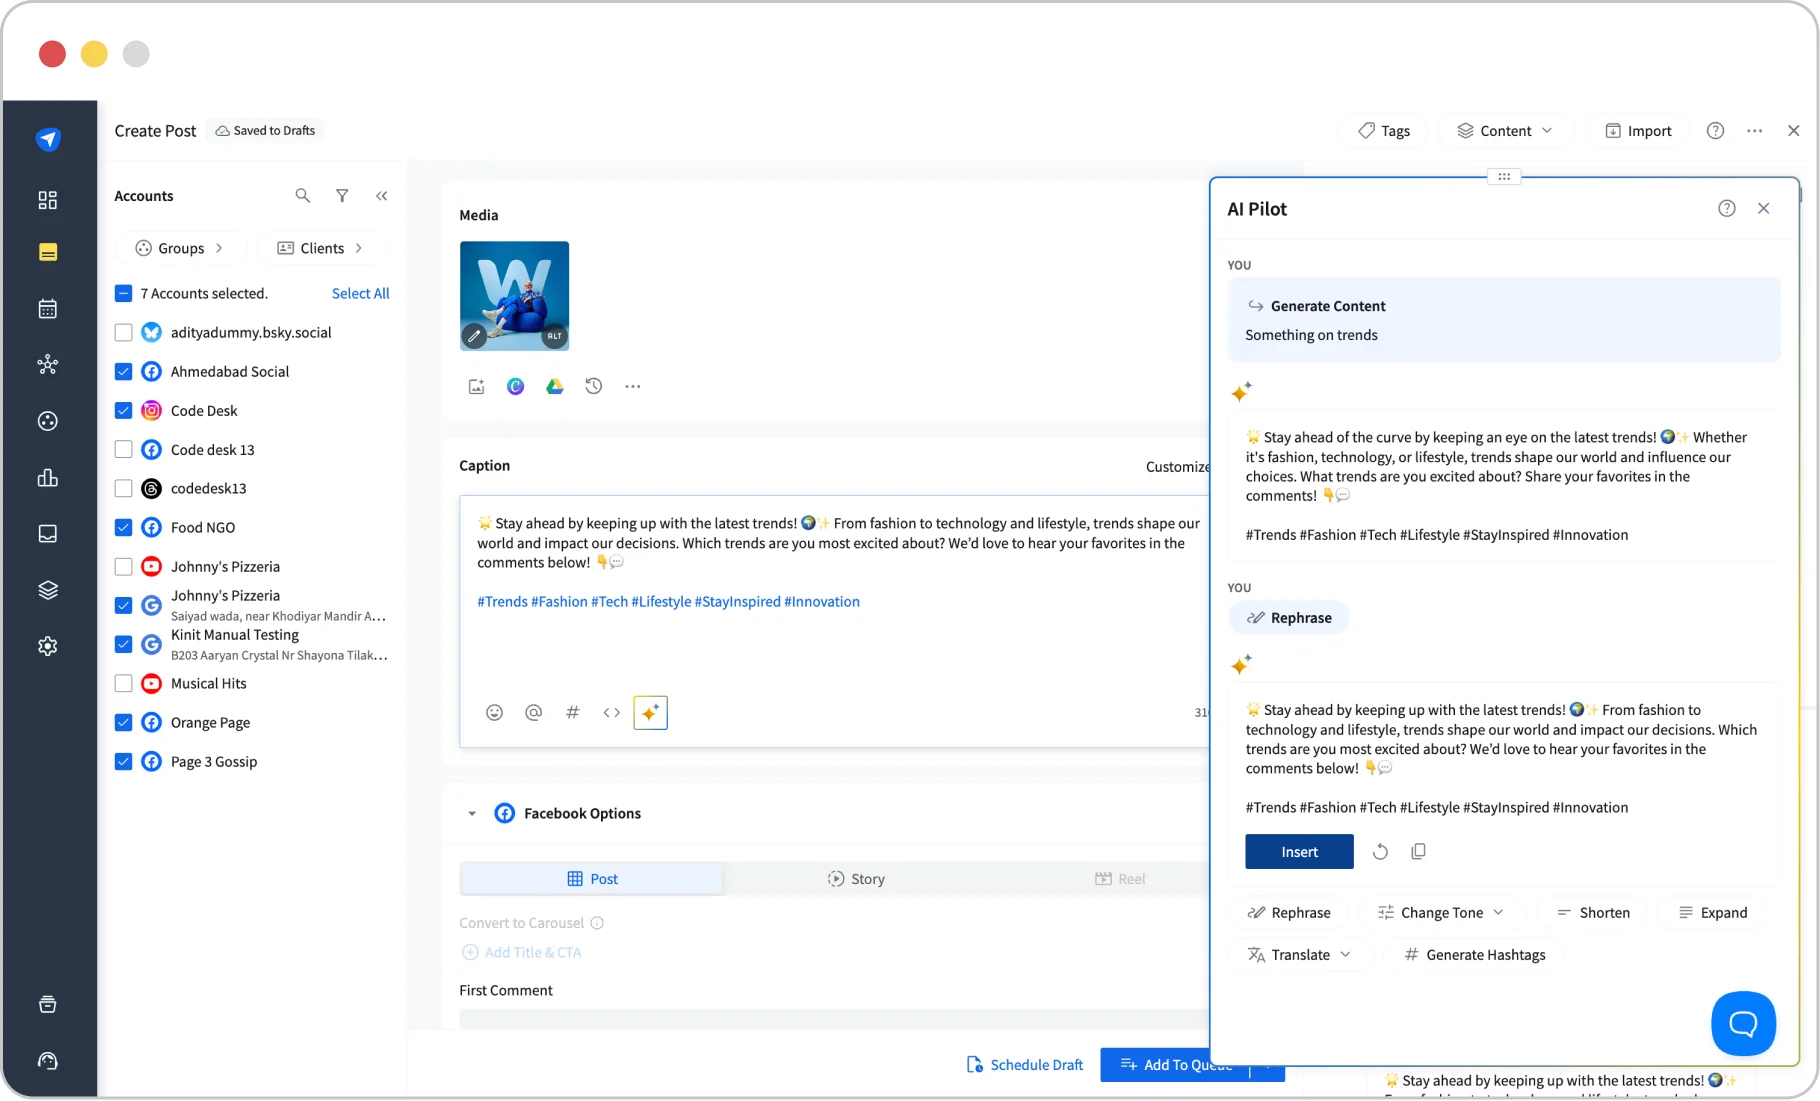Open AI assistant sparkle icon in caption
This screenshot has width=1820, height=1101.
pyautogui.click(x=650, y=713)
